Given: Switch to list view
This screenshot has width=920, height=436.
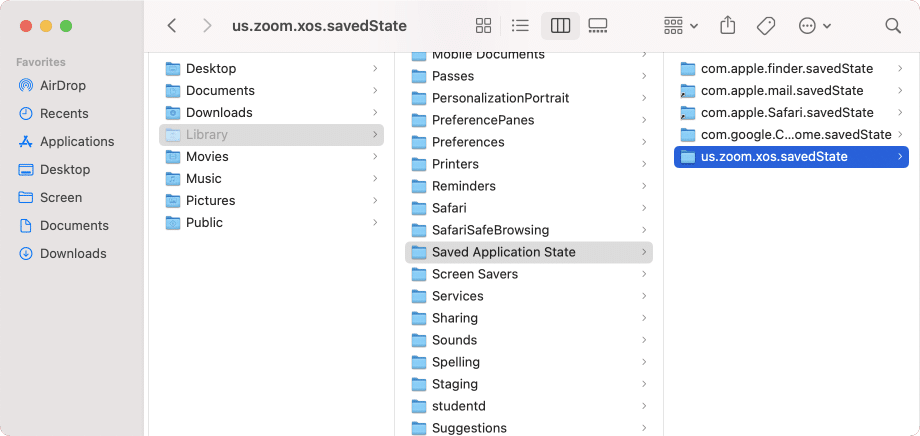Looking at the screenshot, I should click(x=520, y=26).
